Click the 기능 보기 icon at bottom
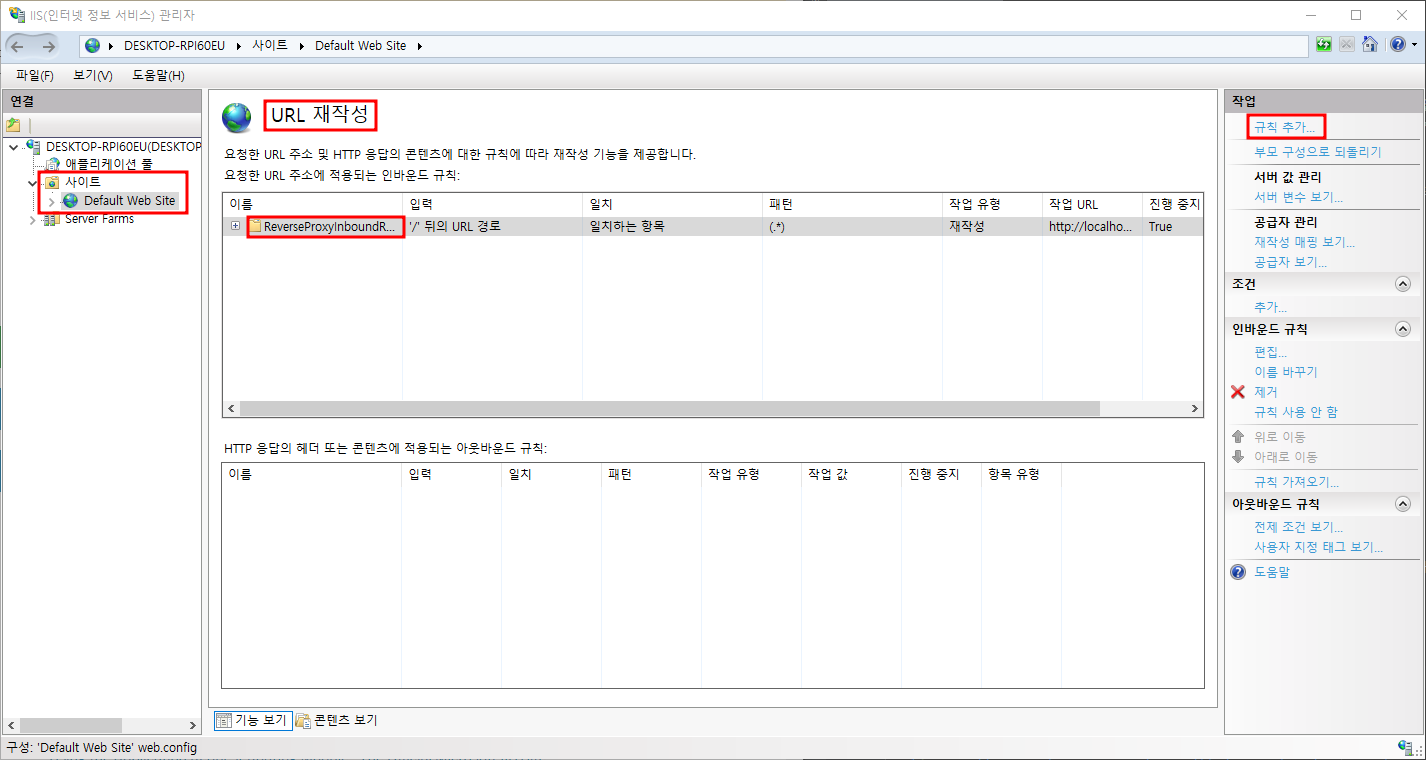Image resolution: width=1426 pixels, height=760 pixels. [223, 721]
